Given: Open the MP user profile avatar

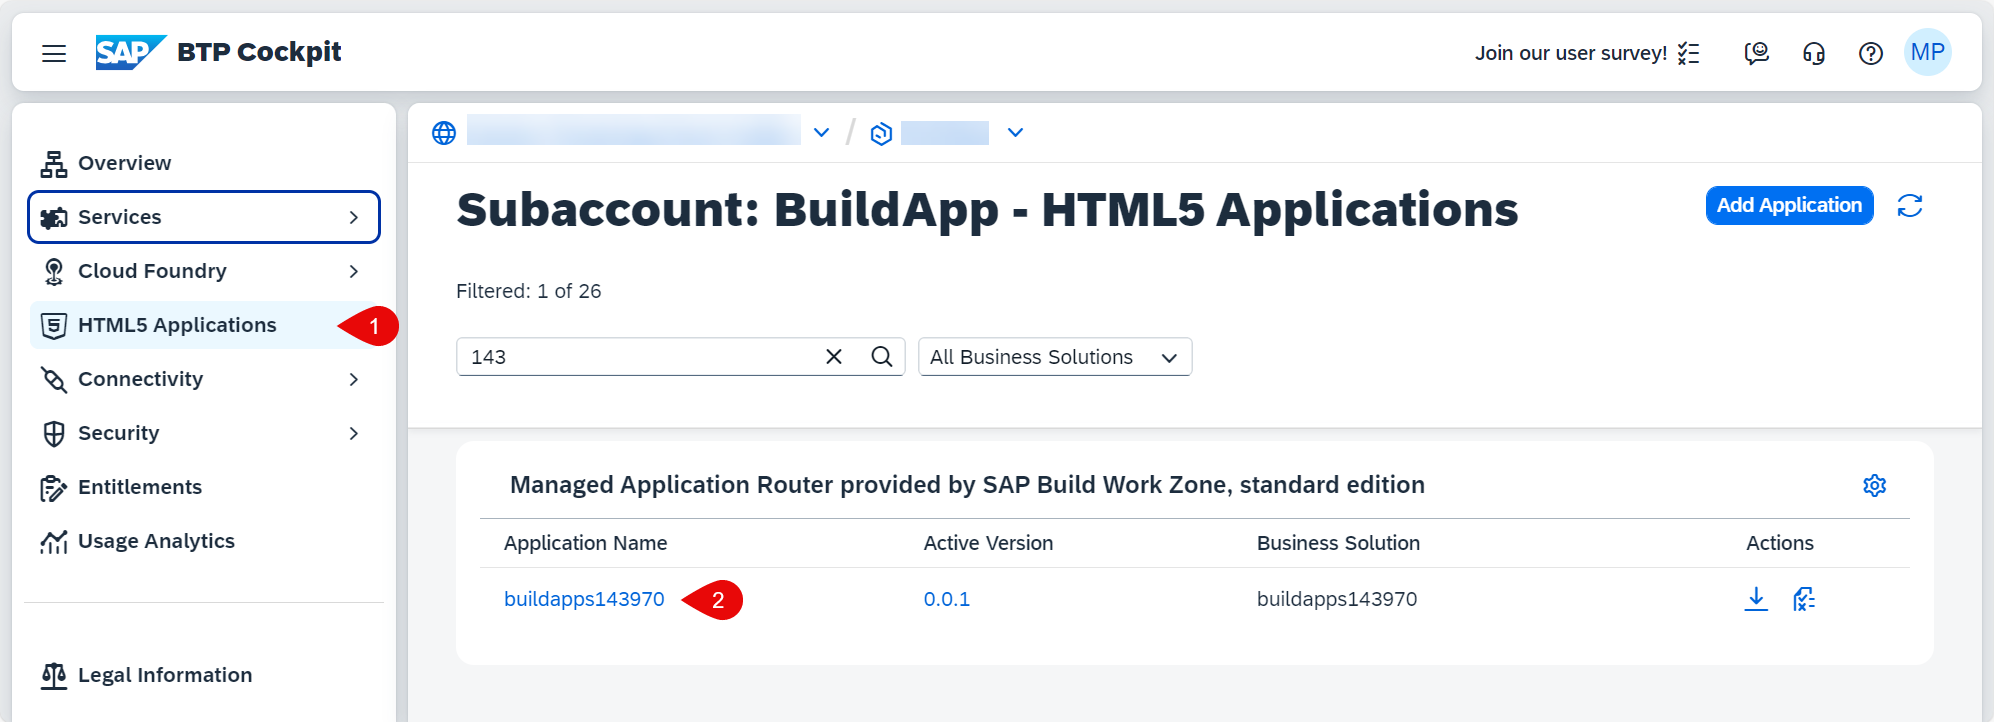Looking at the screenshot, I should [x=1928, y=52].
